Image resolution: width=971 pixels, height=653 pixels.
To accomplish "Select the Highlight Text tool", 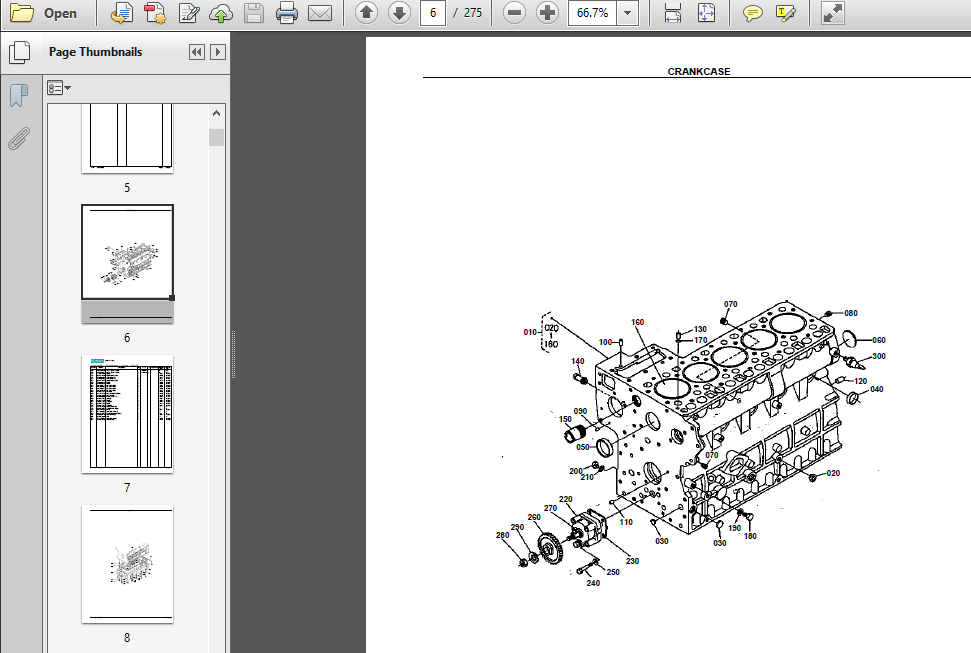I will click(x=786, y=14).
